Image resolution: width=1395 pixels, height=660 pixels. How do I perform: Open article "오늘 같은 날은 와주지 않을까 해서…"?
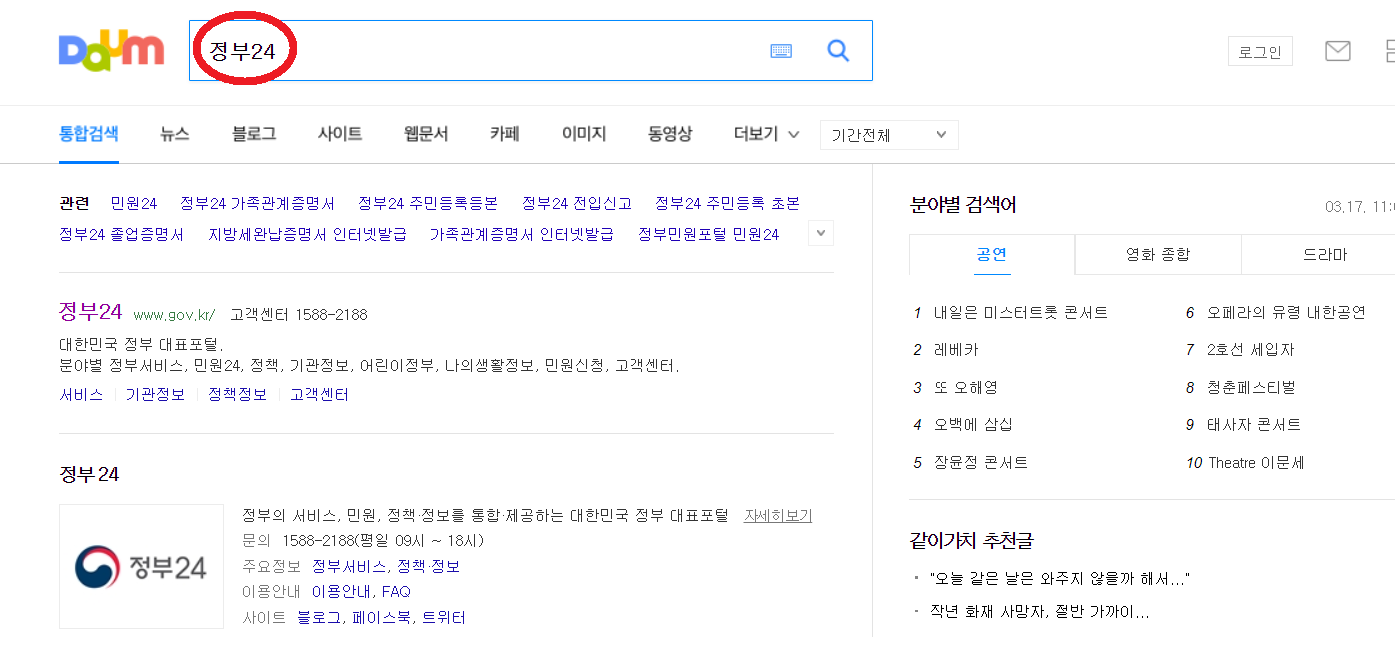click(x=1059, y=578)
